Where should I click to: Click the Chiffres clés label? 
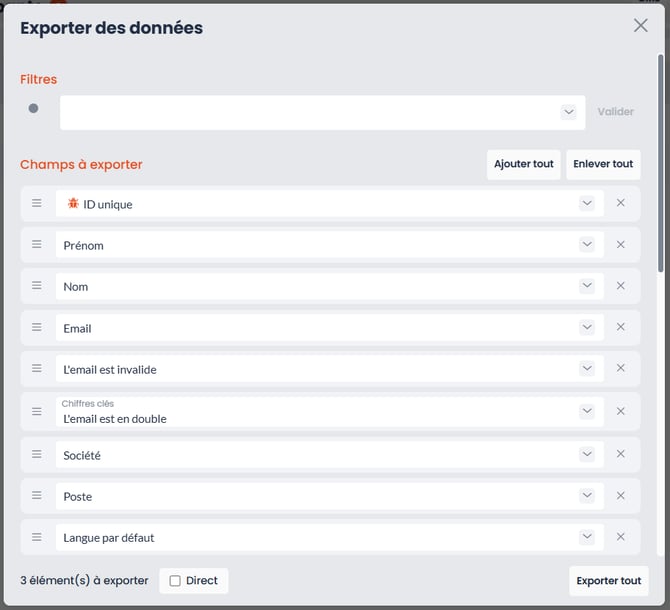point(88,404)
